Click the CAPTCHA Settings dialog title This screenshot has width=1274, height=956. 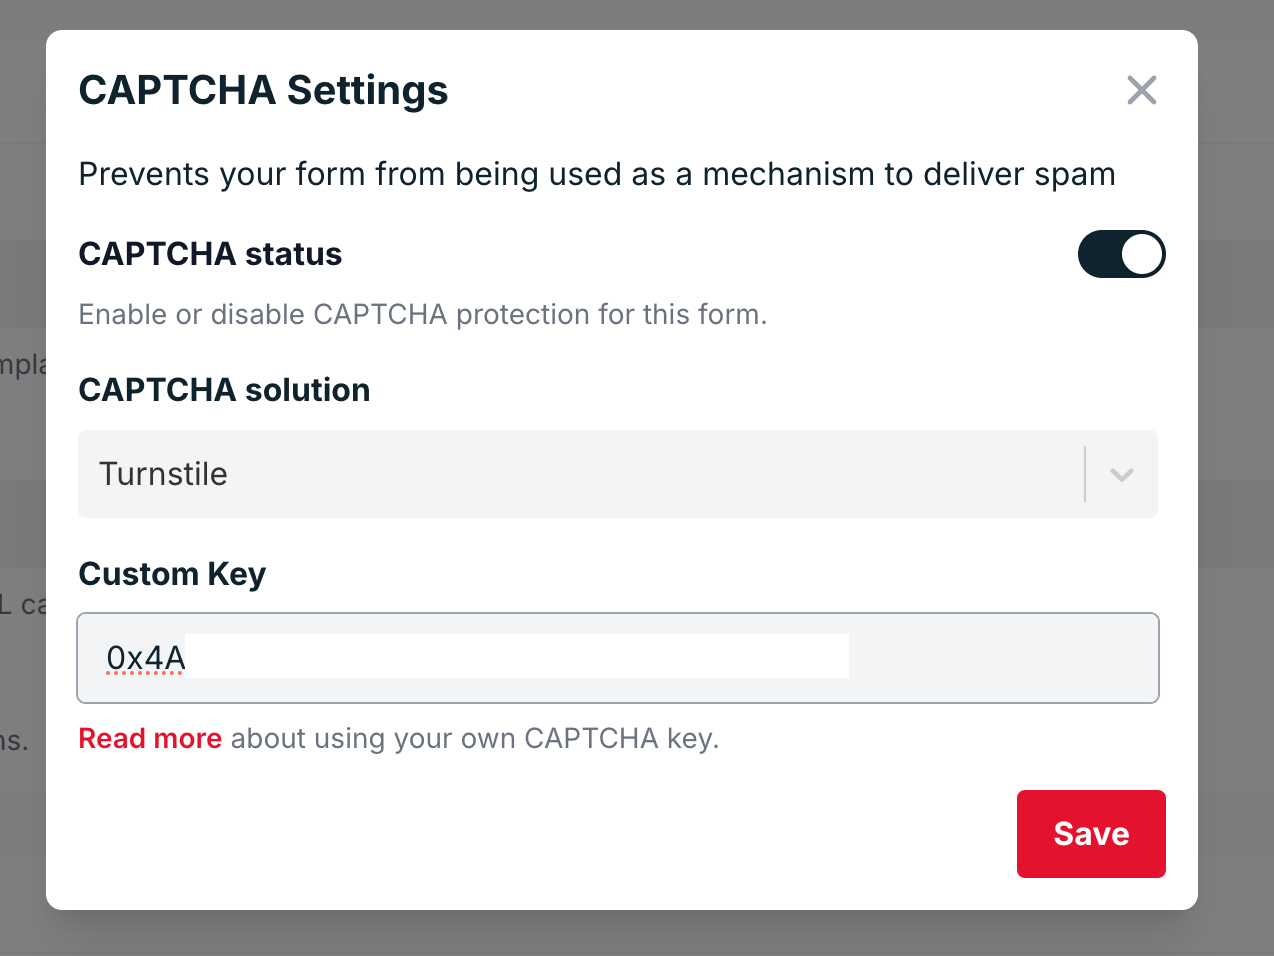(x=263, y=90)
